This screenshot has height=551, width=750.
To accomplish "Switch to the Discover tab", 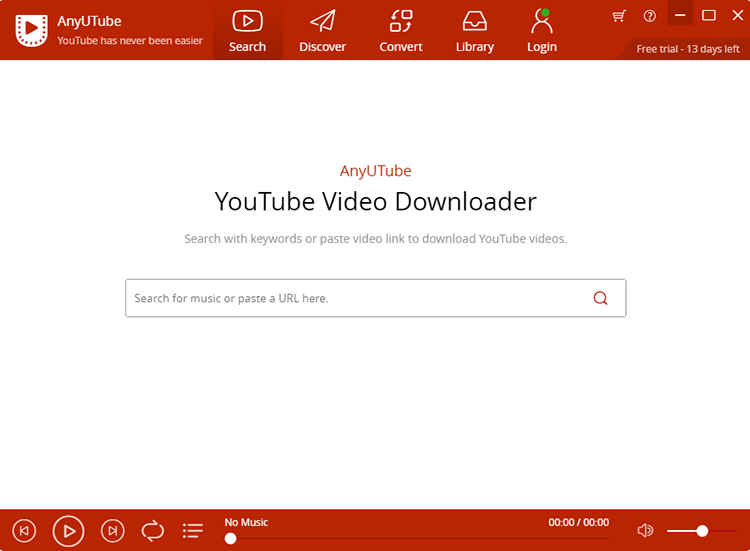I will [x=322, y=31].
